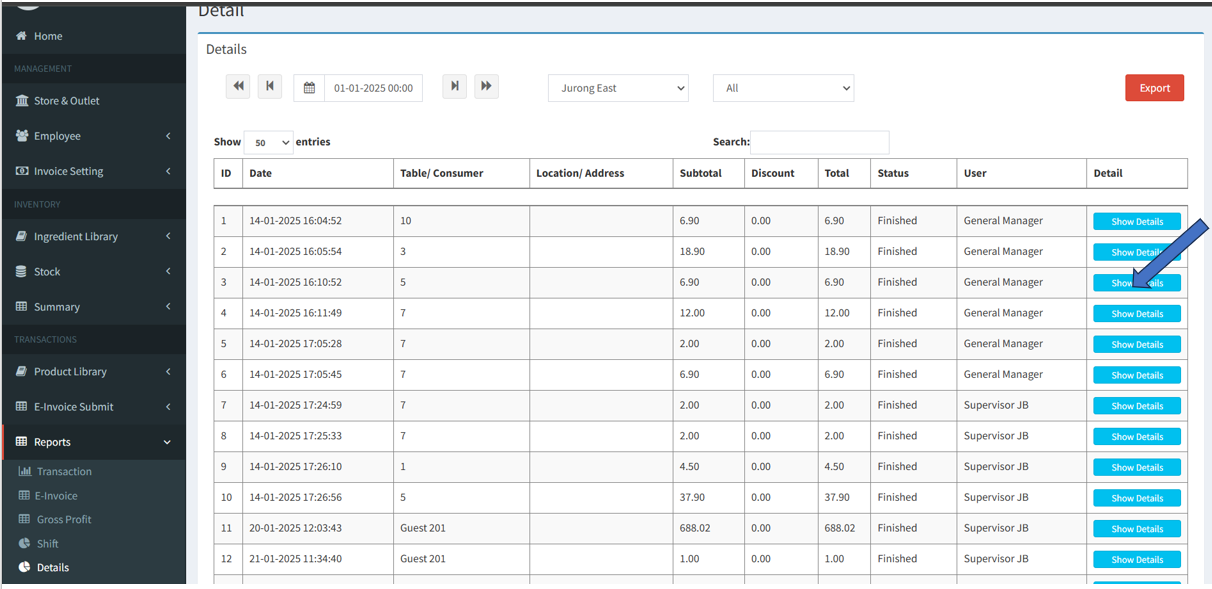1212x589 pixels.
Task: Click the step backward date button
Action: (x=270, y=87)
